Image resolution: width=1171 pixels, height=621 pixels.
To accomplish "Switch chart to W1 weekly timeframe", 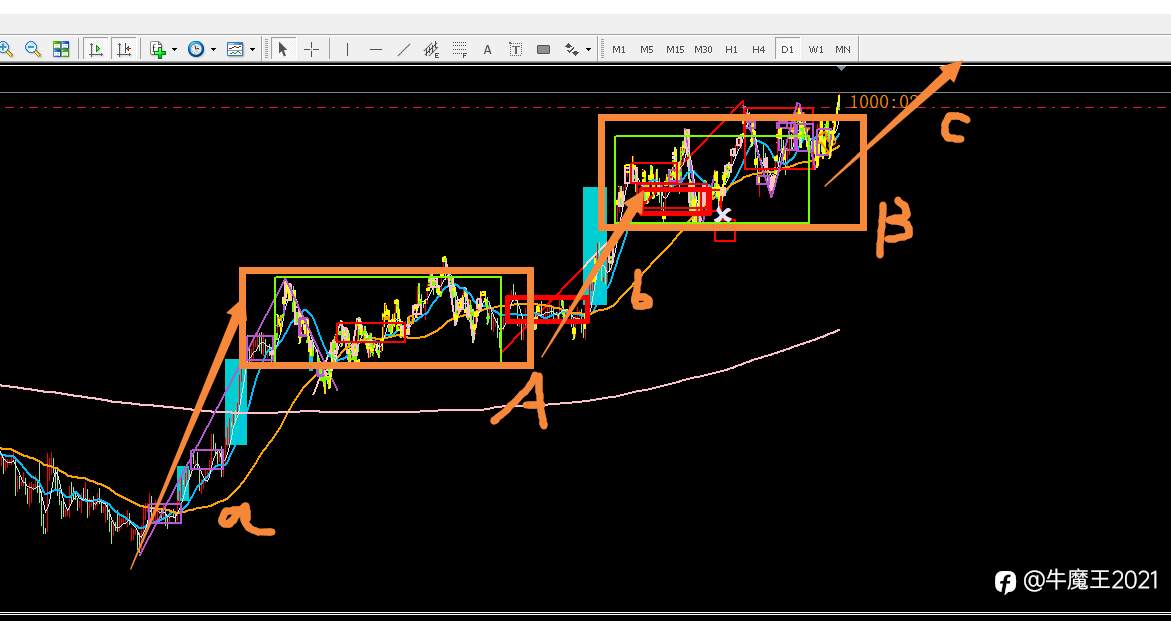I will tap(816, 49).
